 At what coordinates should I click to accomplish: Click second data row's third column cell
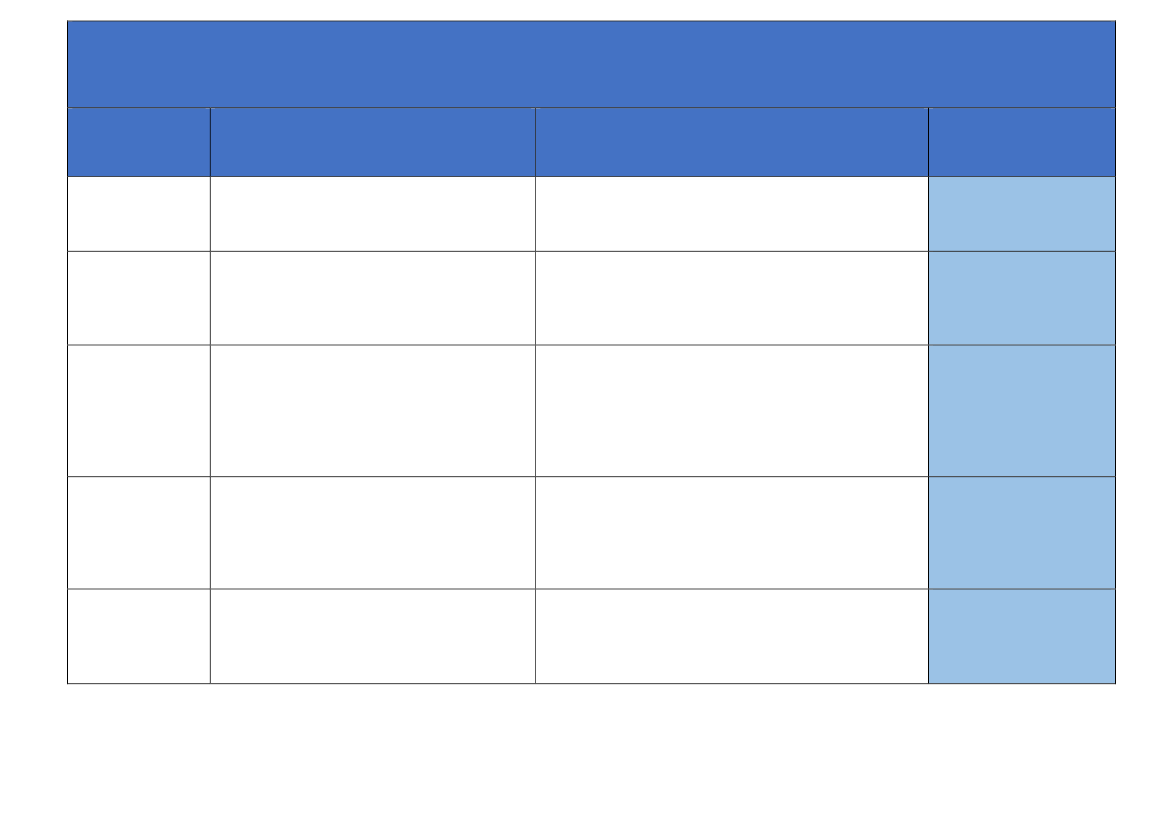[x=731, y=298]
